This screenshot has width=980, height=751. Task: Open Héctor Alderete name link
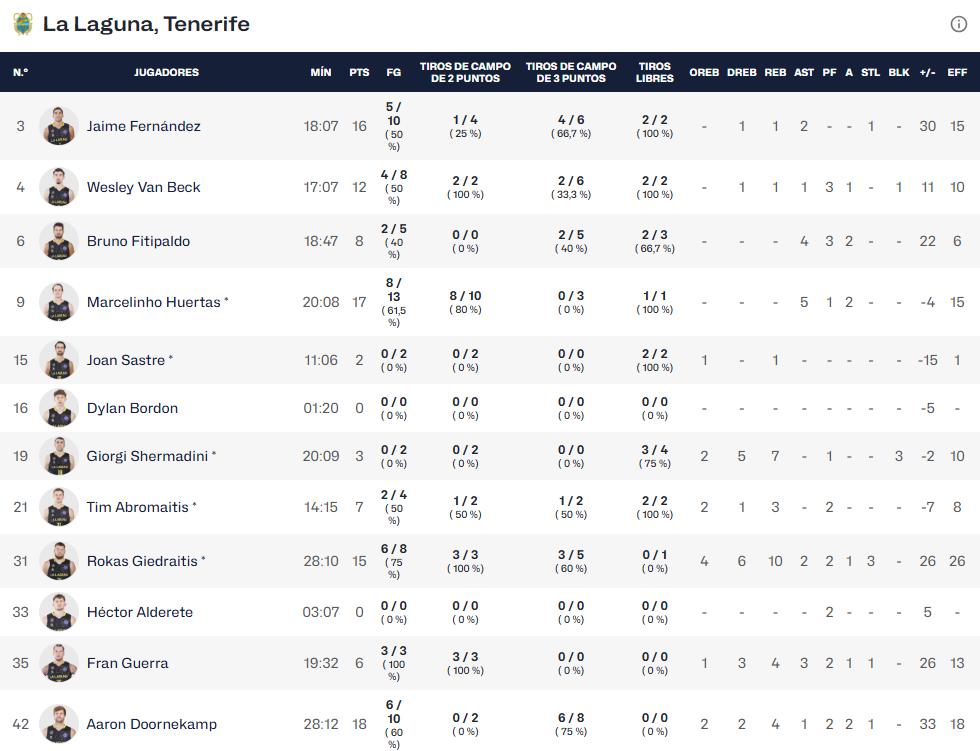click(140, 612)
